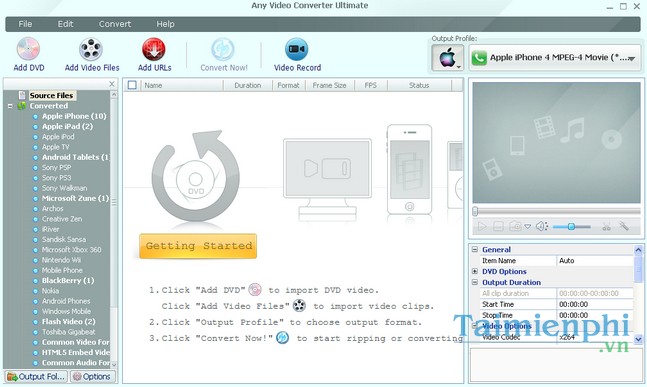Click the play button in the preview player

pos(482,226)
